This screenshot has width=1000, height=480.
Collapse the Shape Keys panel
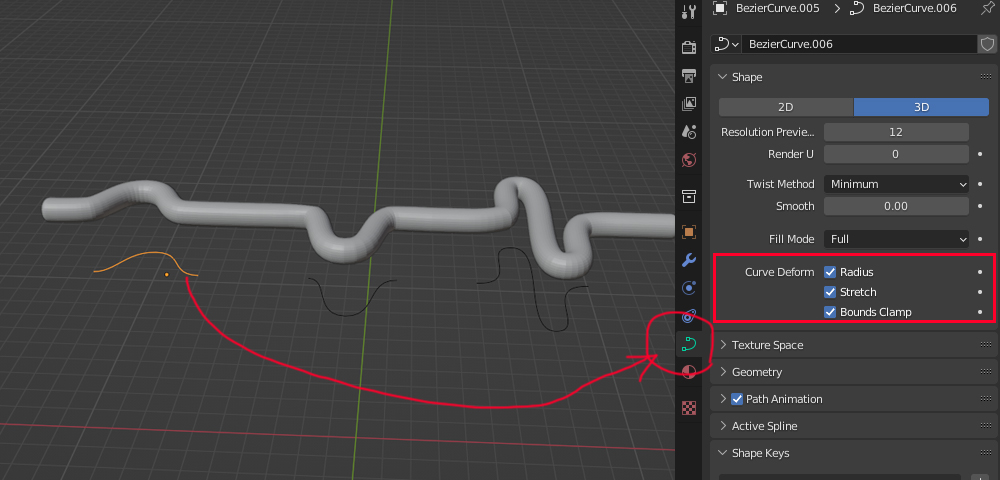723,453
